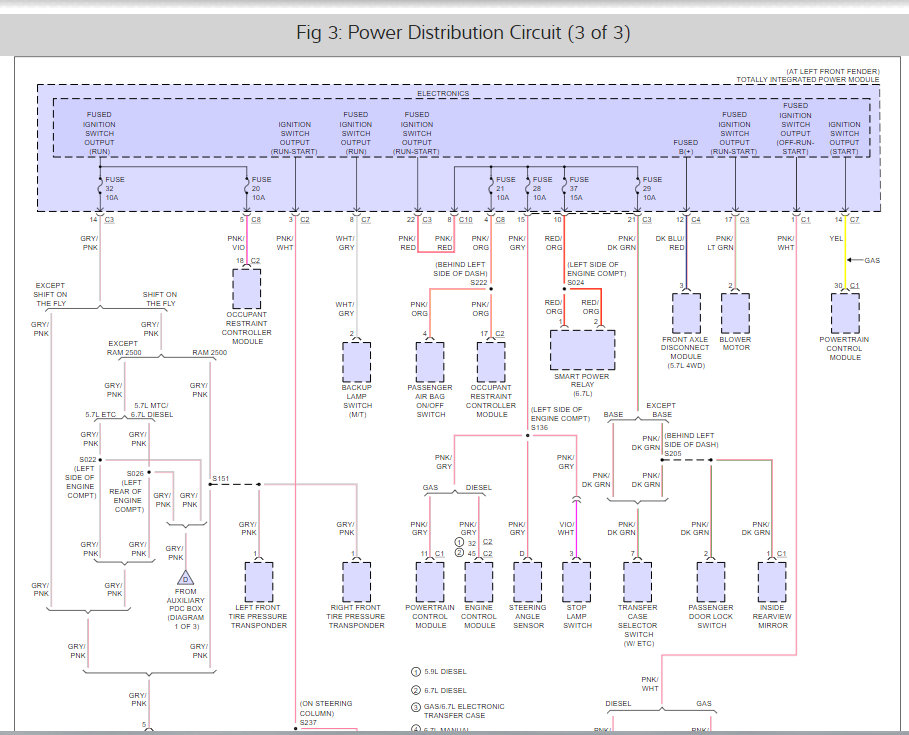Click the '(AT LEFT FRONT FENDER)' note
The image size is (909, 735).
832,71
